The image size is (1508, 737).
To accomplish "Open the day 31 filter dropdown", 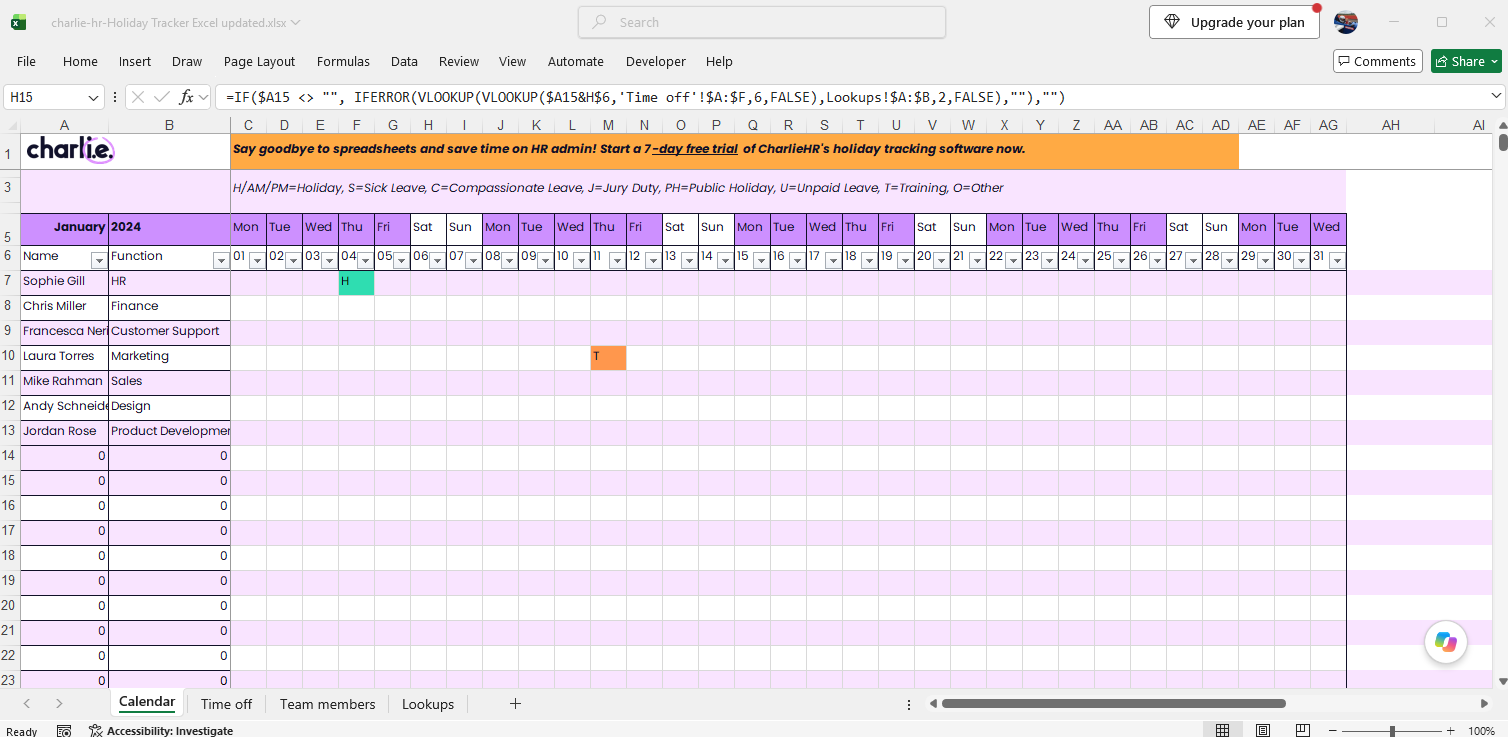I will tap(1337, 260).
